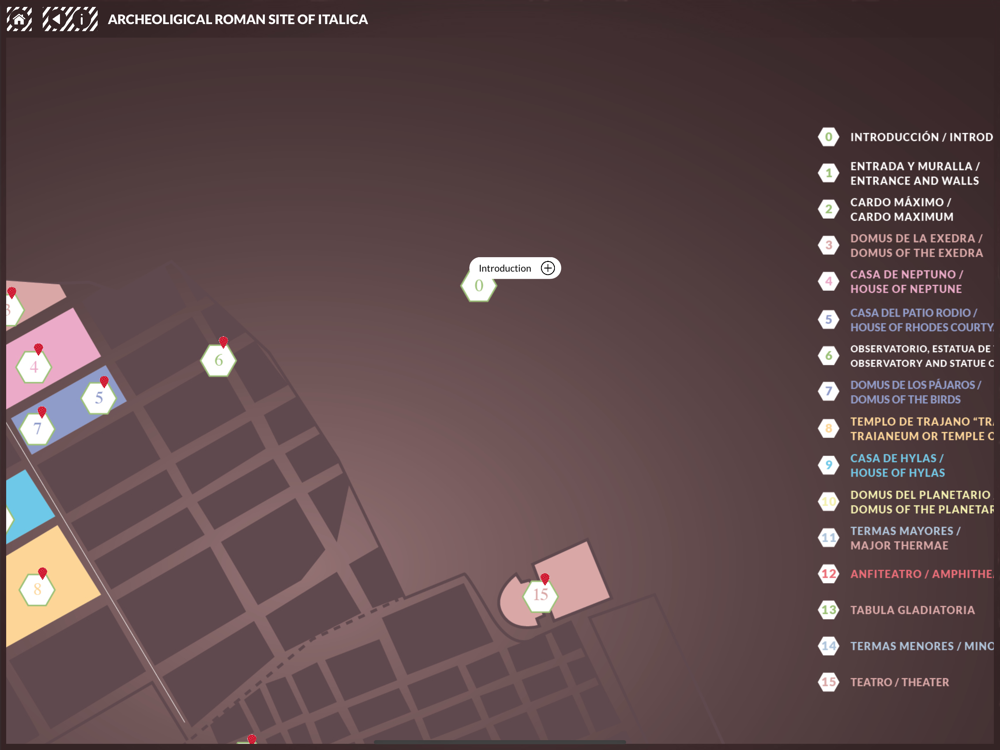Viewport: 1000px width, 750px height.
Task: Select map marker 15 at the theater
Action: coord(540,595)
